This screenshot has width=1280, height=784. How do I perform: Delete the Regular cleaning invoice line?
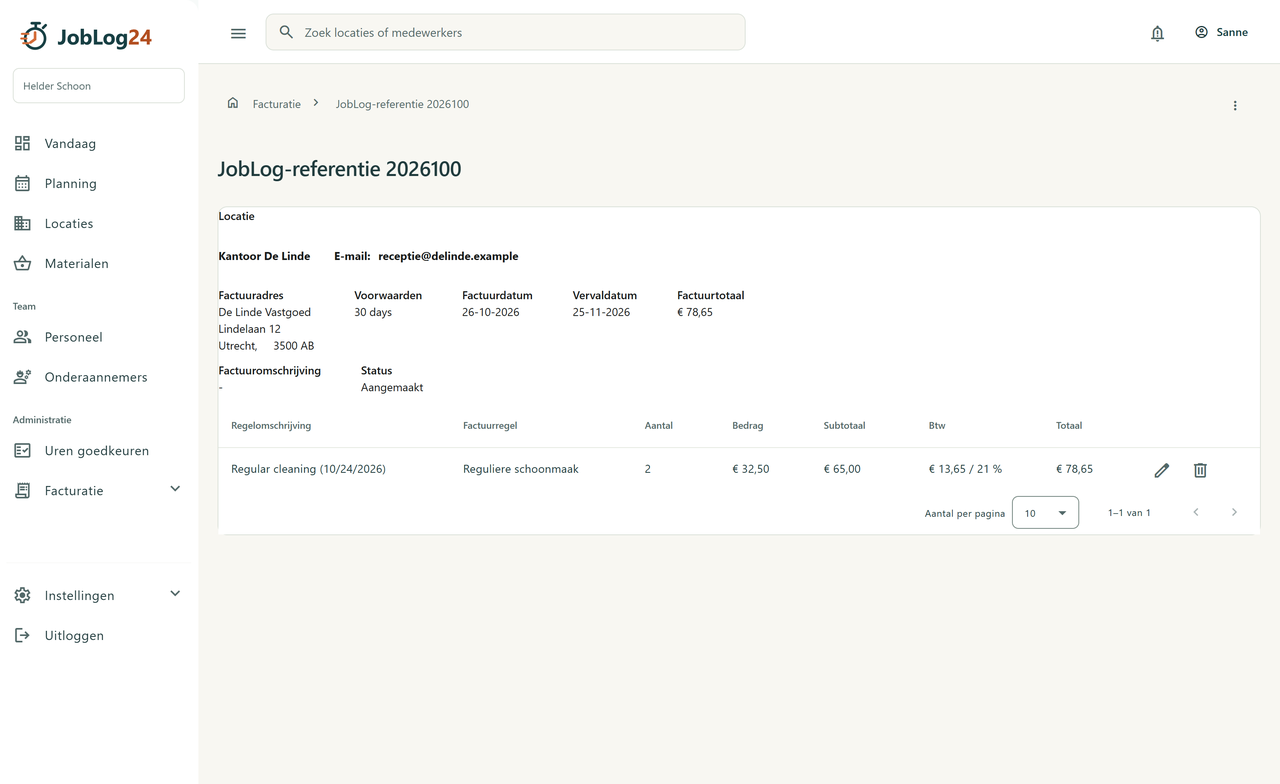1200,470
